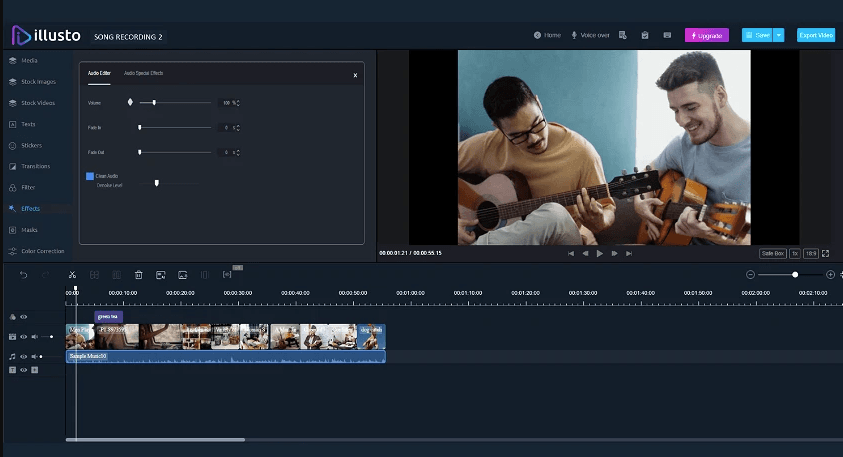Viewport: 843px width, 457px height.
Task: Zoom in the timeline with the plus icon
Action: (x=830, y=274)
